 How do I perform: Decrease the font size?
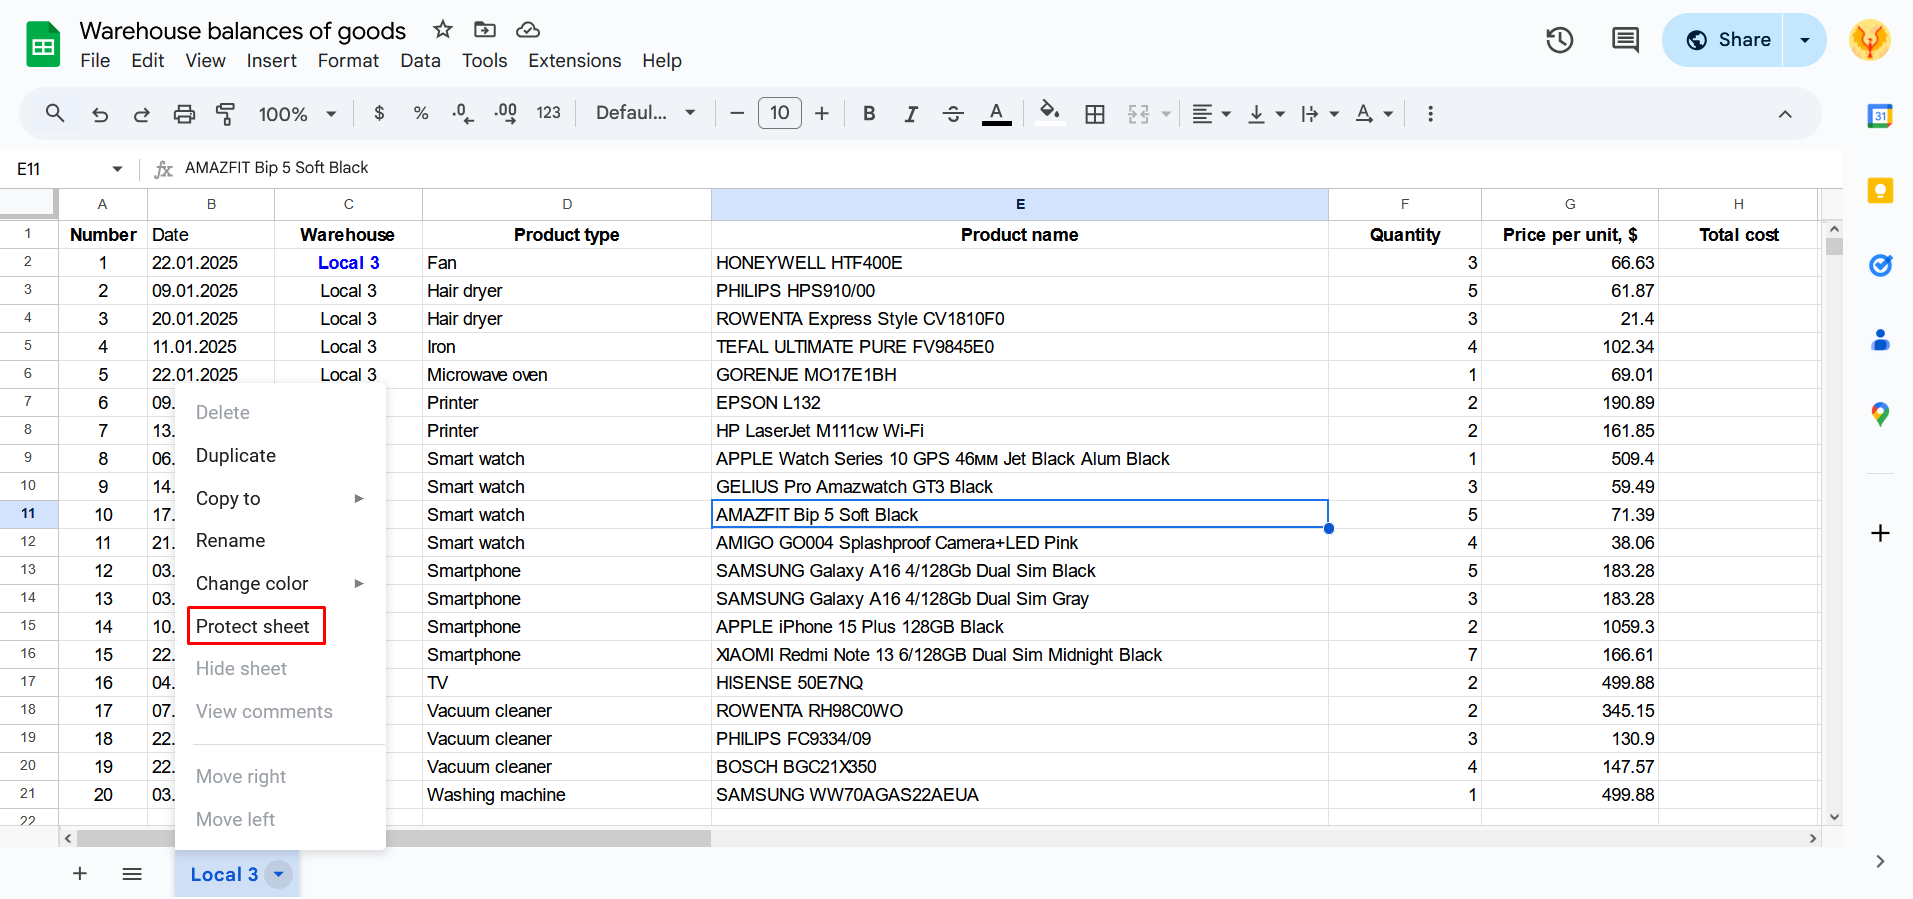point(737,114)
